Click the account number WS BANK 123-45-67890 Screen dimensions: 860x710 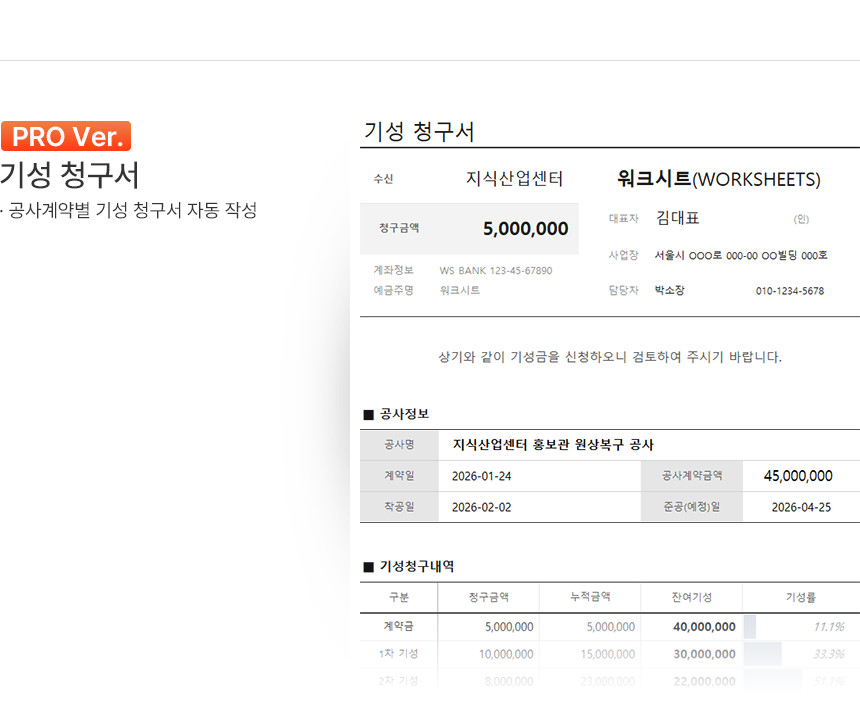(495, 271)
